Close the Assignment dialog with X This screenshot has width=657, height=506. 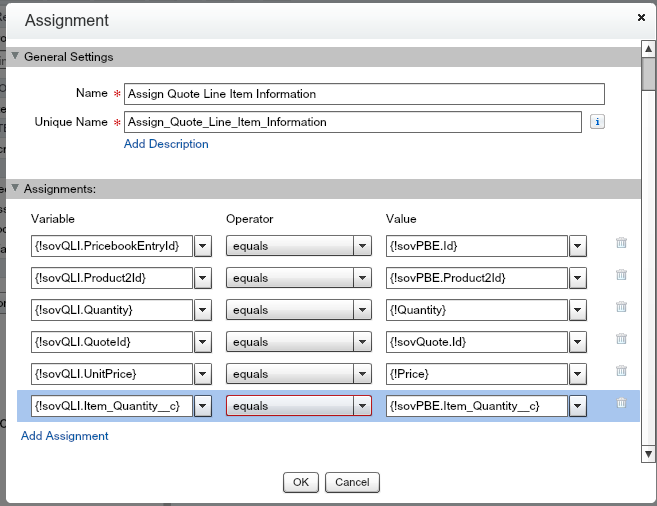641,18
